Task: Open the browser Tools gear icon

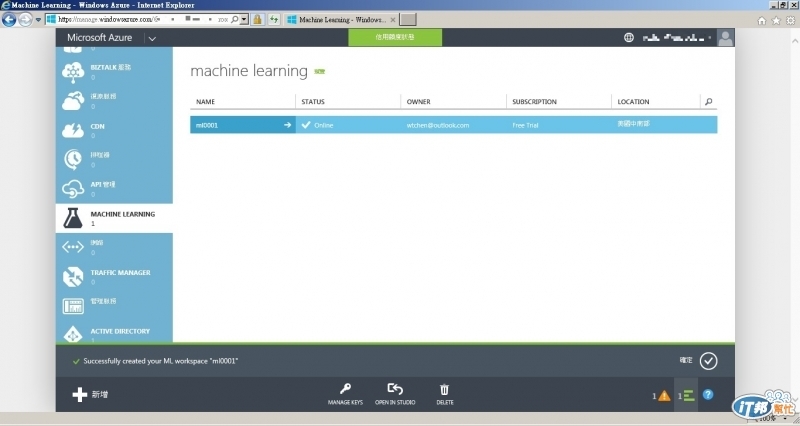Action: click(x=790, y=20)
